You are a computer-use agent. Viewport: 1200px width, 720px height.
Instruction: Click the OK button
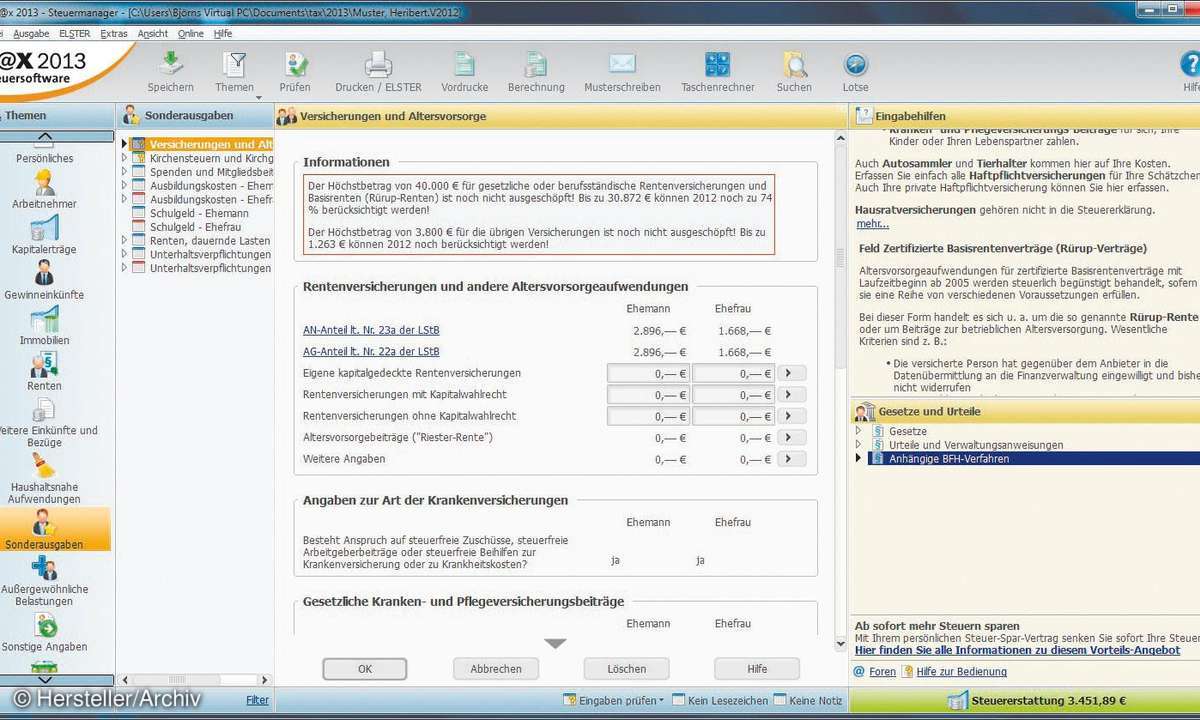[x=364, y=669]
